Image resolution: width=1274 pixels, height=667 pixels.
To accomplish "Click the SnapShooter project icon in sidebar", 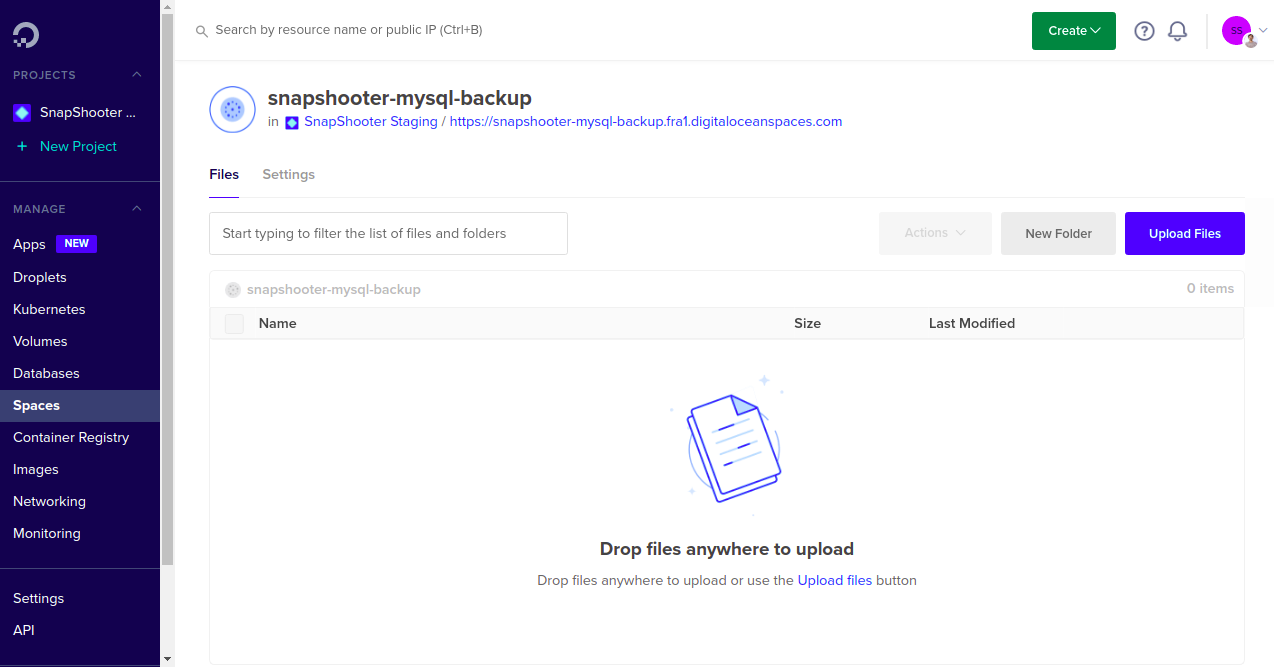I will click(22, 113).
